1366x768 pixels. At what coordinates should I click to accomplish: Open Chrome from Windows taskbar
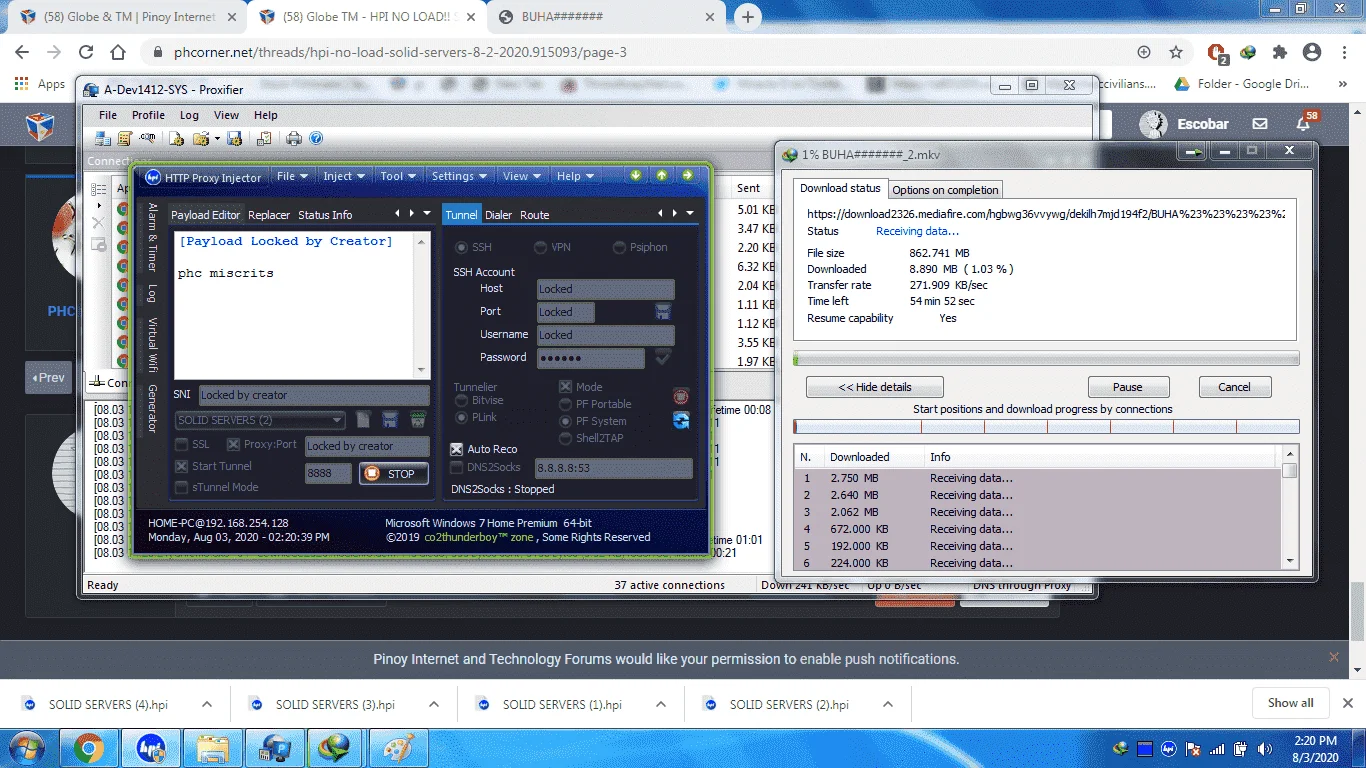tap(88, 748)
